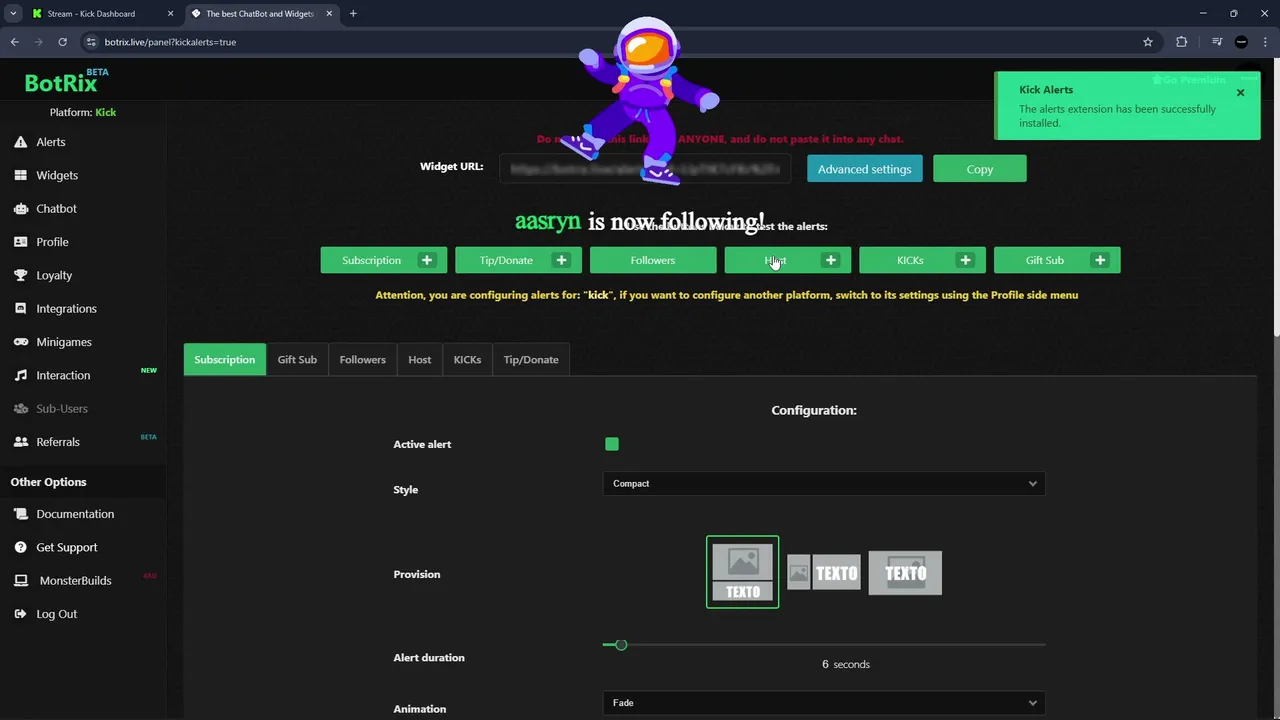Bookmark this page with star icon
The image size is (1280, 720).
click(1148, 42)
